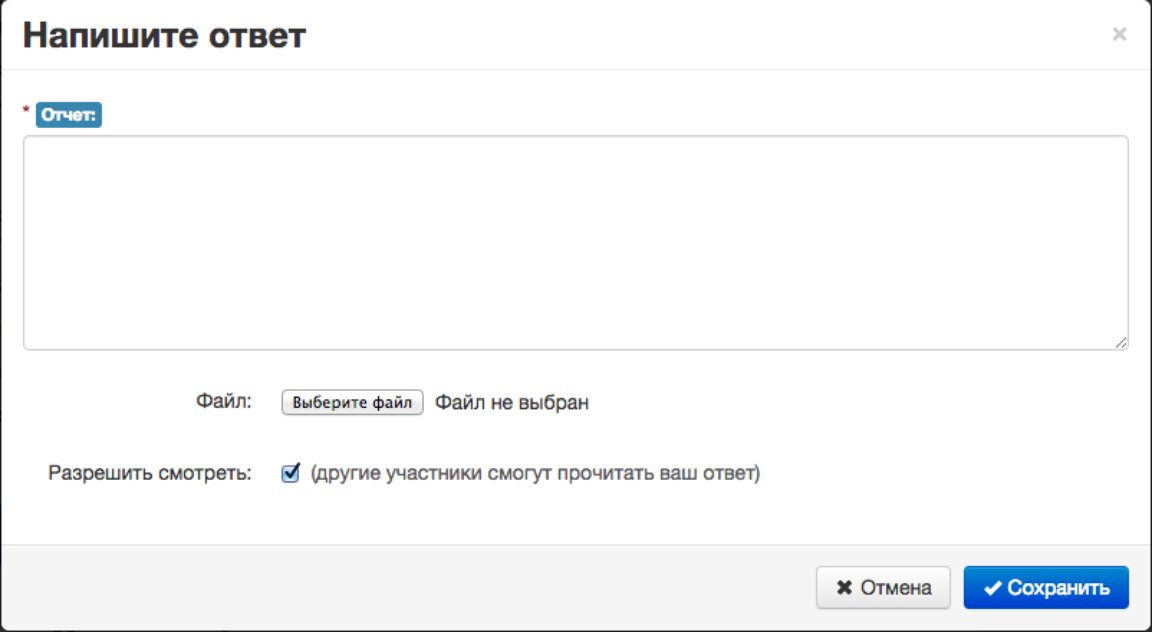Click the Напишите ответ dialog title
Screen dimensions: 1152x632
165,35
